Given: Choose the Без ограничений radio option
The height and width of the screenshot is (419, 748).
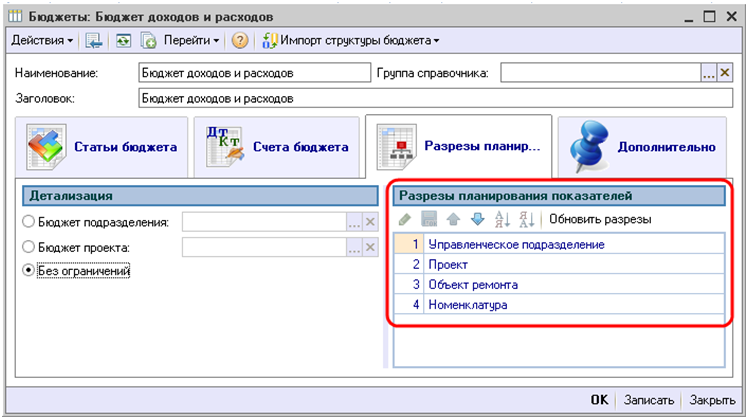Looking at the screenshot, I should pos(28,271).
